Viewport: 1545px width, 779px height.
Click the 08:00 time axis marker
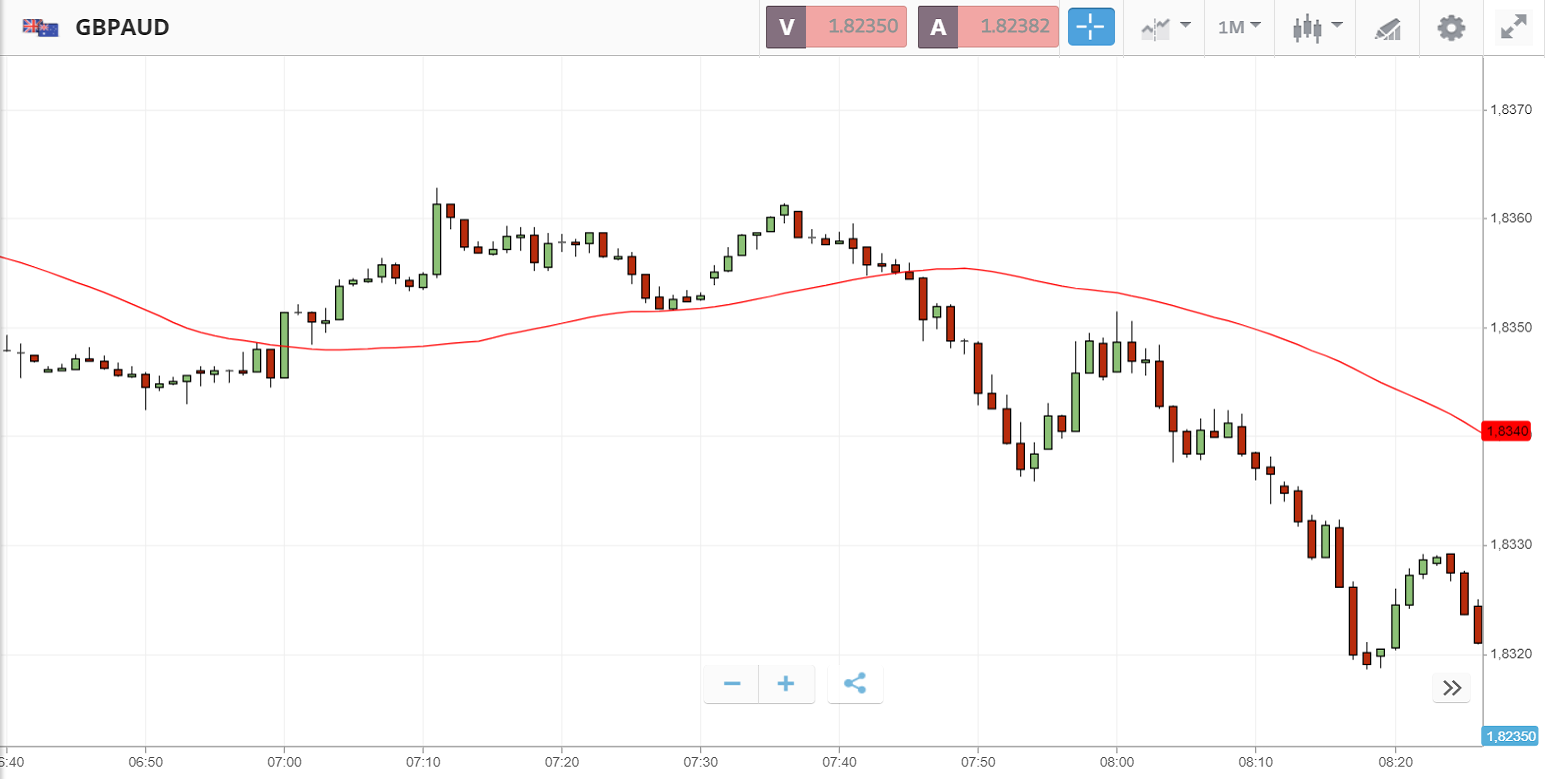1116,761
